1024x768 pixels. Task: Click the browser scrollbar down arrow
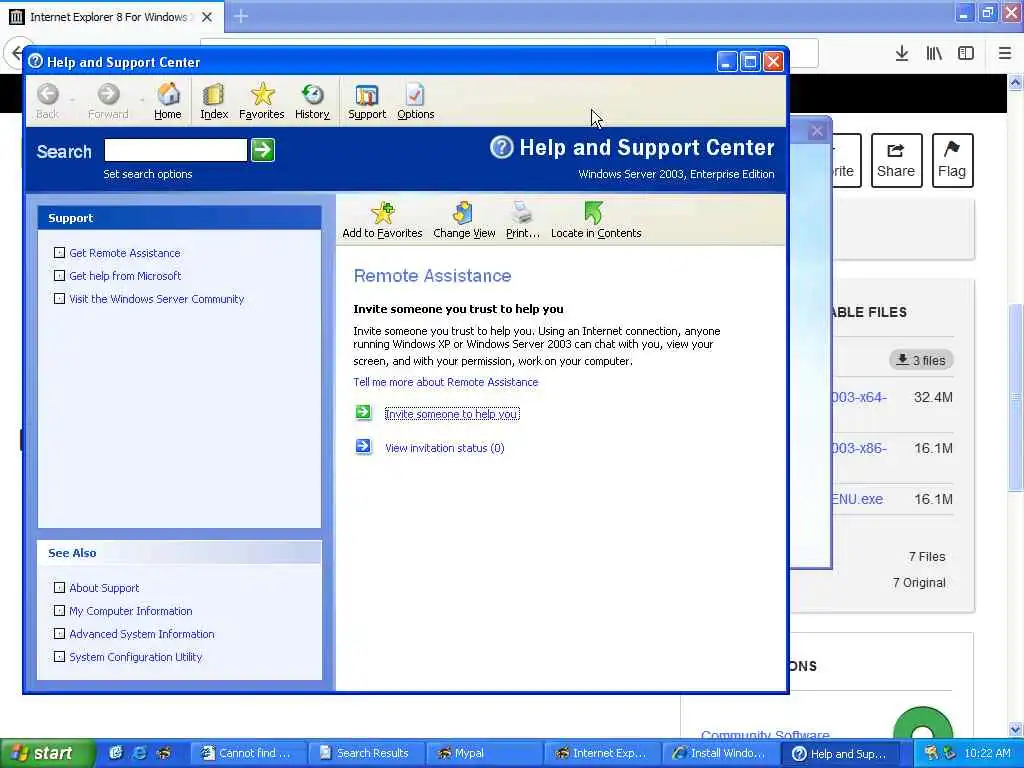(1015, 729)
